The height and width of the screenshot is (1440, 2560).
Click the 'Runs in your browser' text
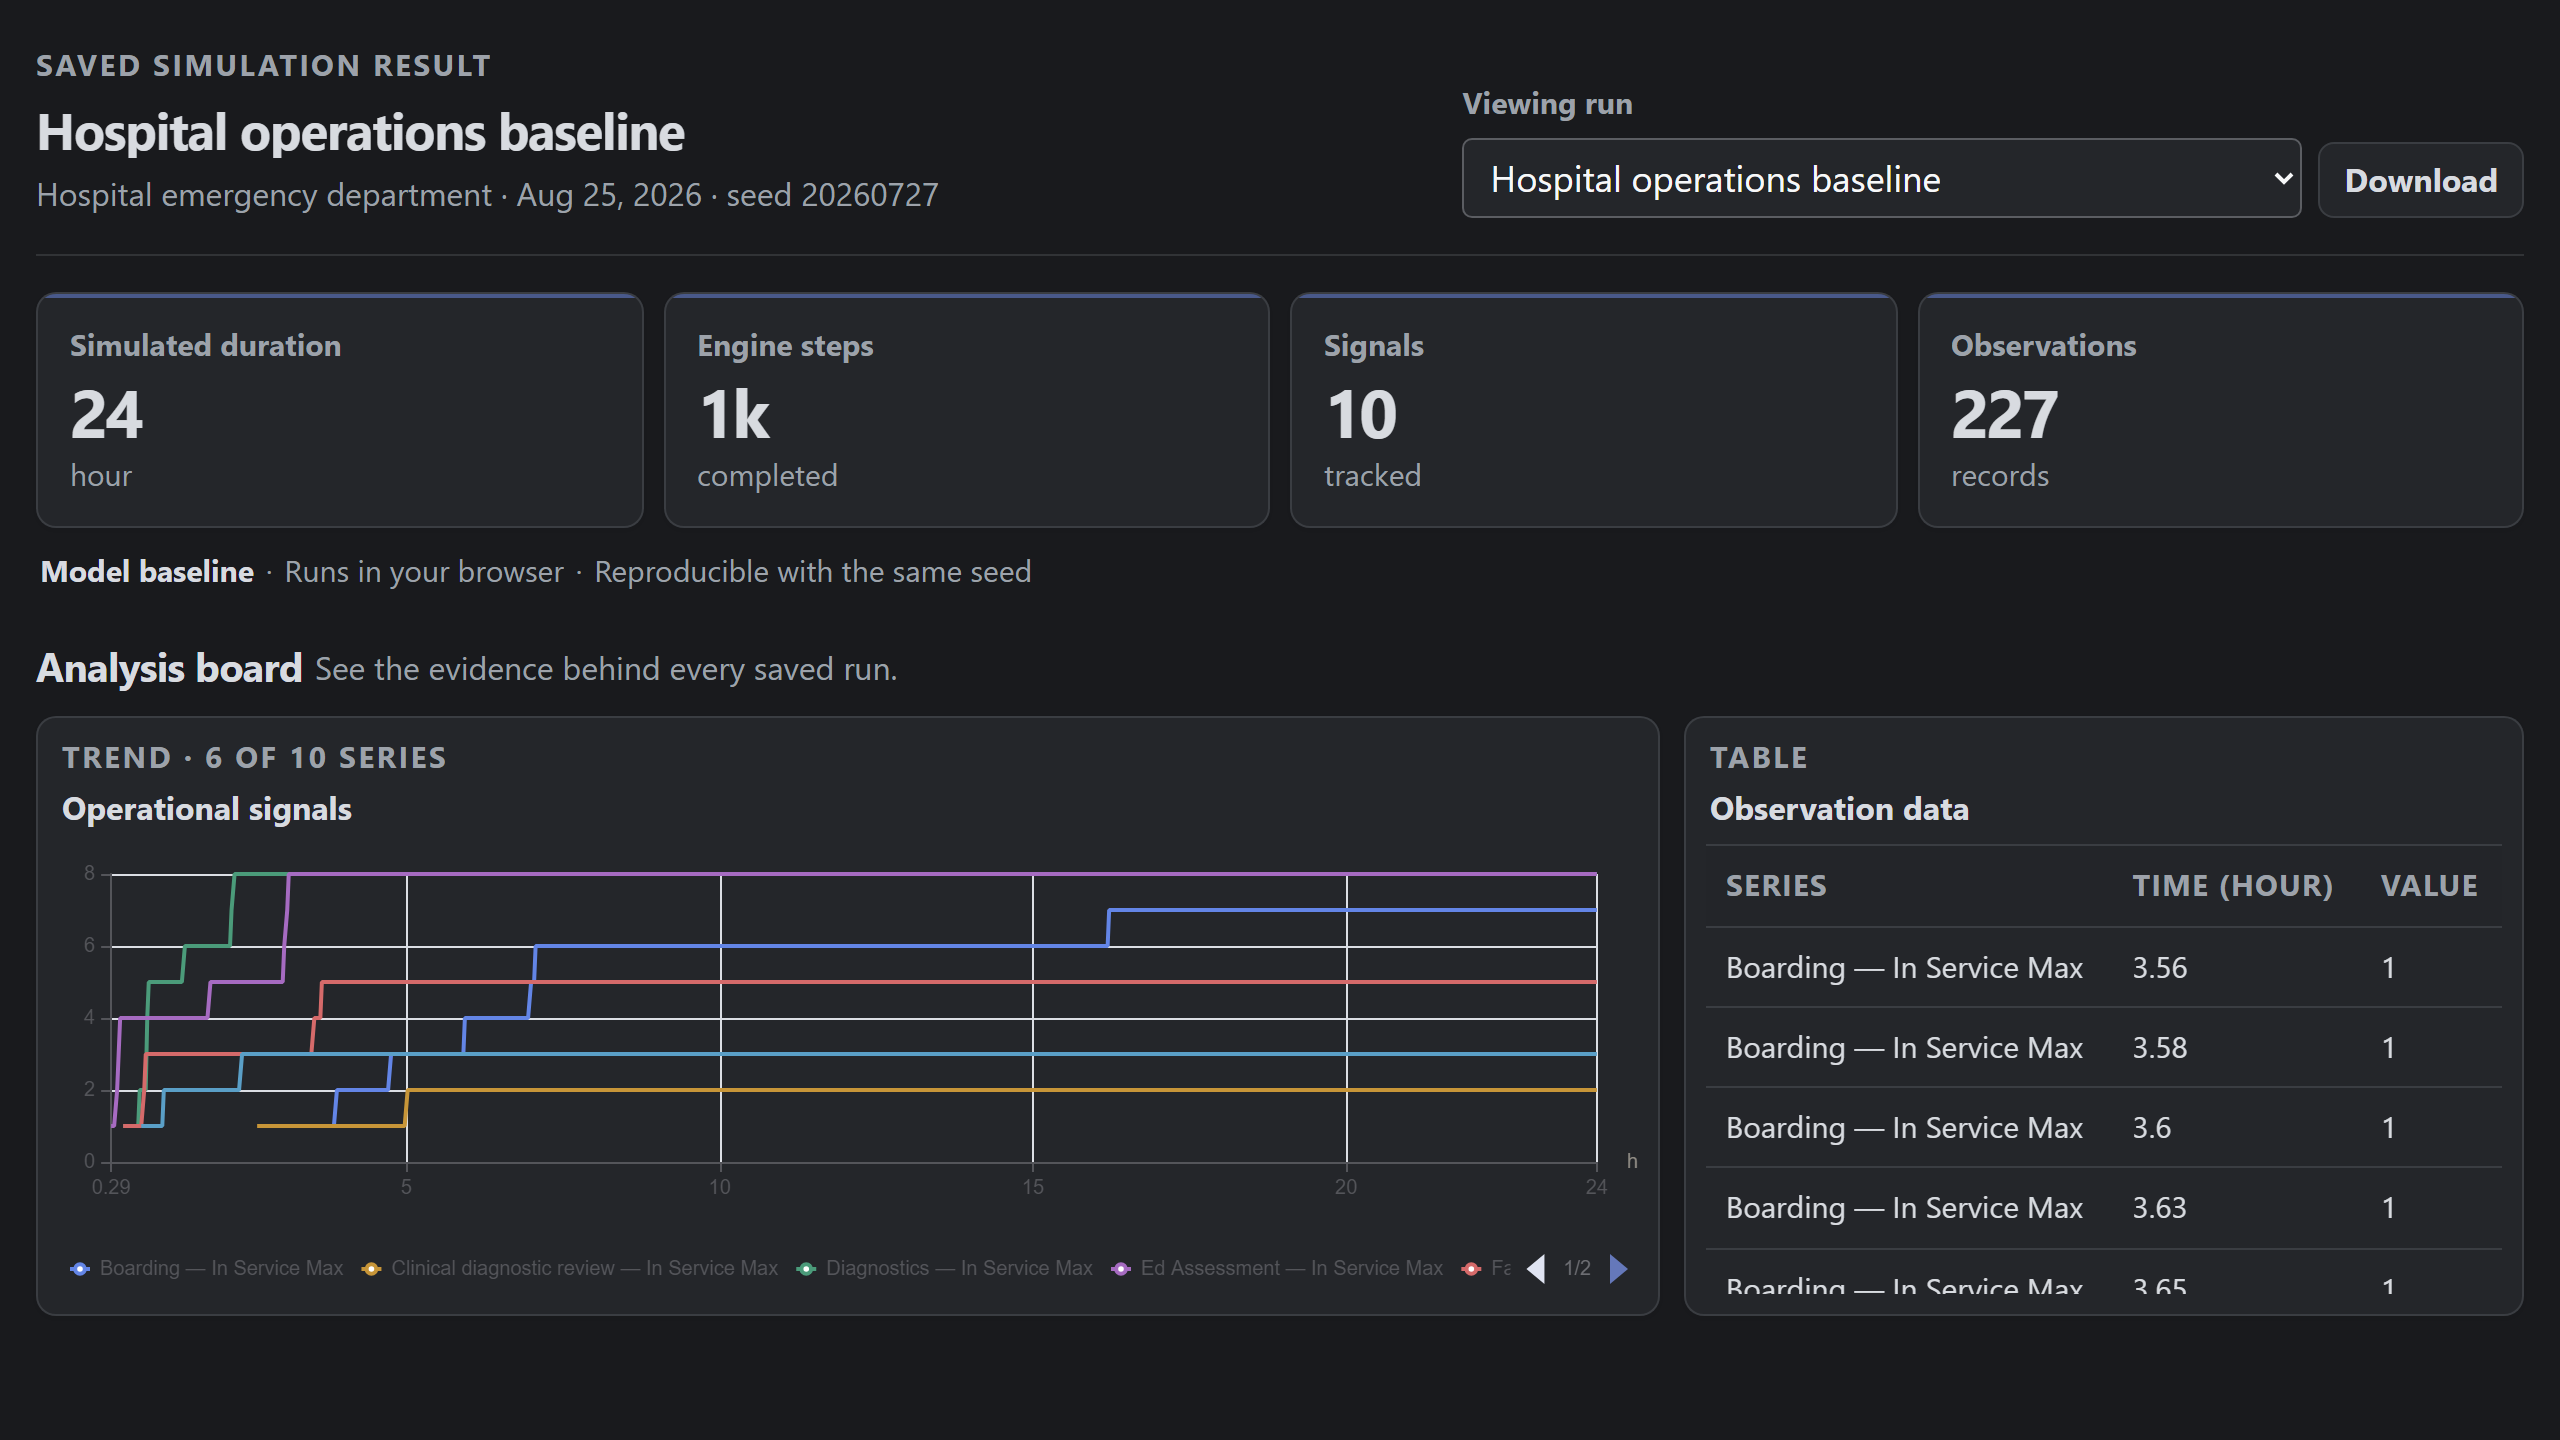424,572
